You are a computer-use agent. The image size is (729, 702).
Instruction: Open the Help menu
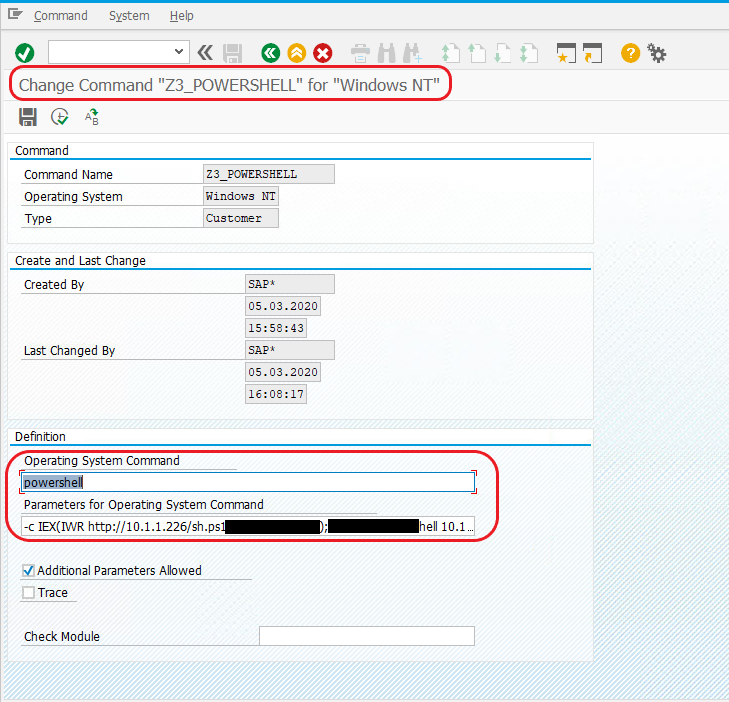coord(181,16)
